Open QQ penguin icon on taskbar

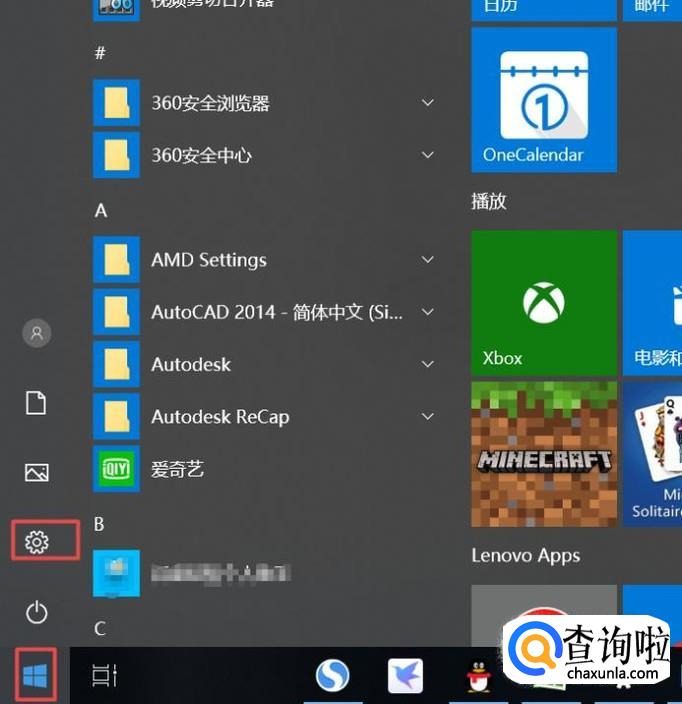(x=479, y=676)
